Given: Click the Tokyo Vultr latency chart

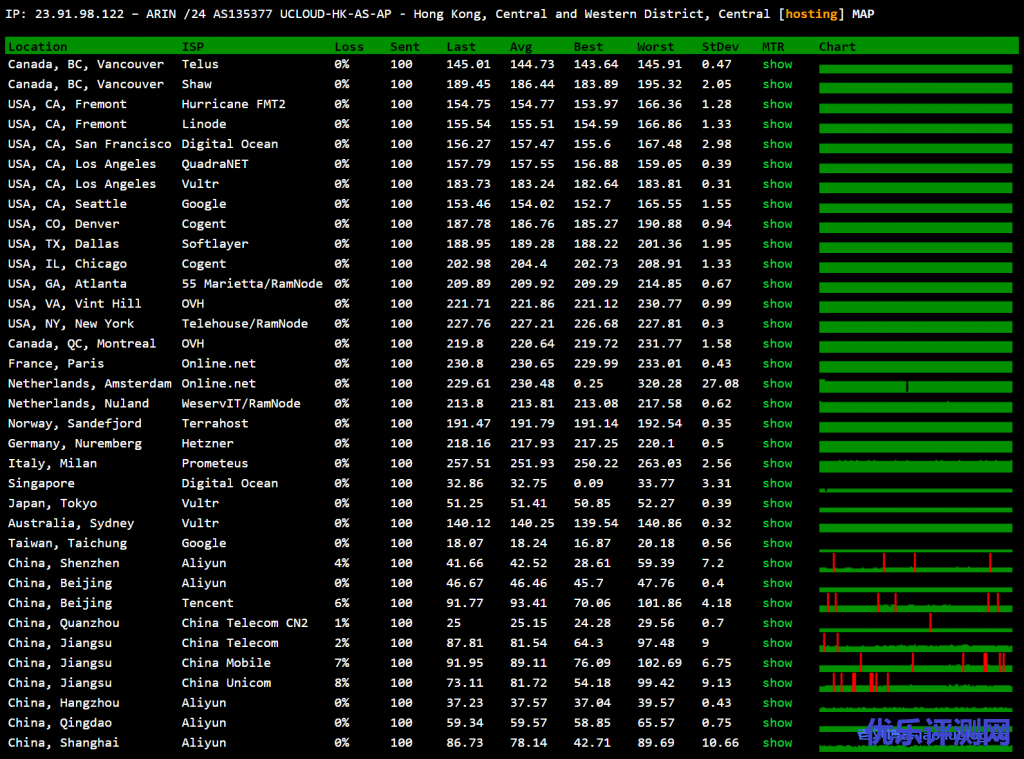Looking at the screenshot, I should (x=916, y=504).
